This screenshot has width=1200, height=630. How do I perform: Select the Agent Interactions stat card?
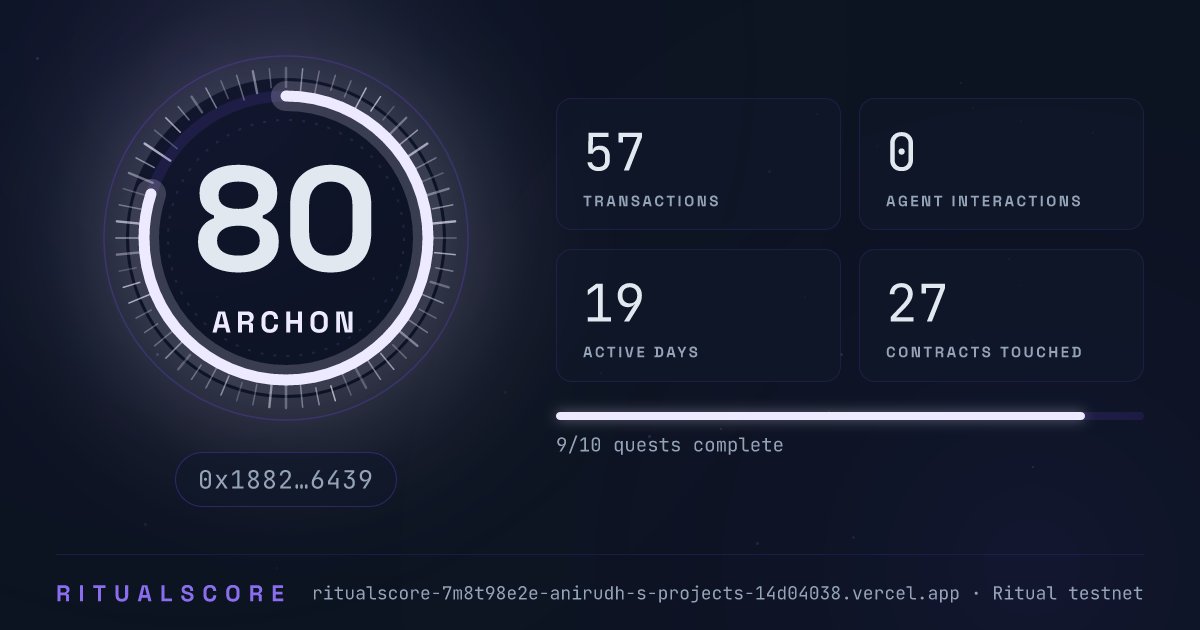click(x=1001, y=164)
